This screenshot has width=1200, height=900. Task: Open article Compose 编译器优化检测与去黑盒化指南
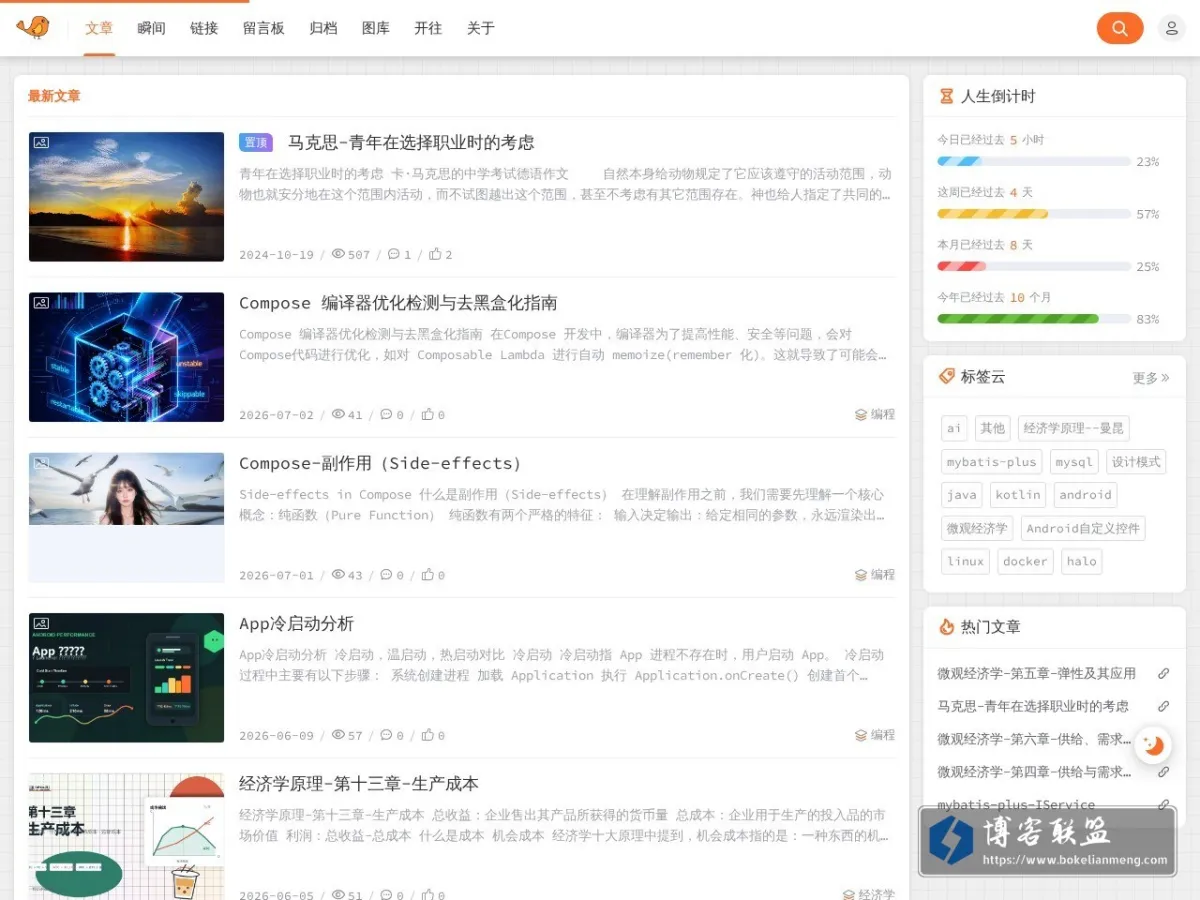point(398,303)
